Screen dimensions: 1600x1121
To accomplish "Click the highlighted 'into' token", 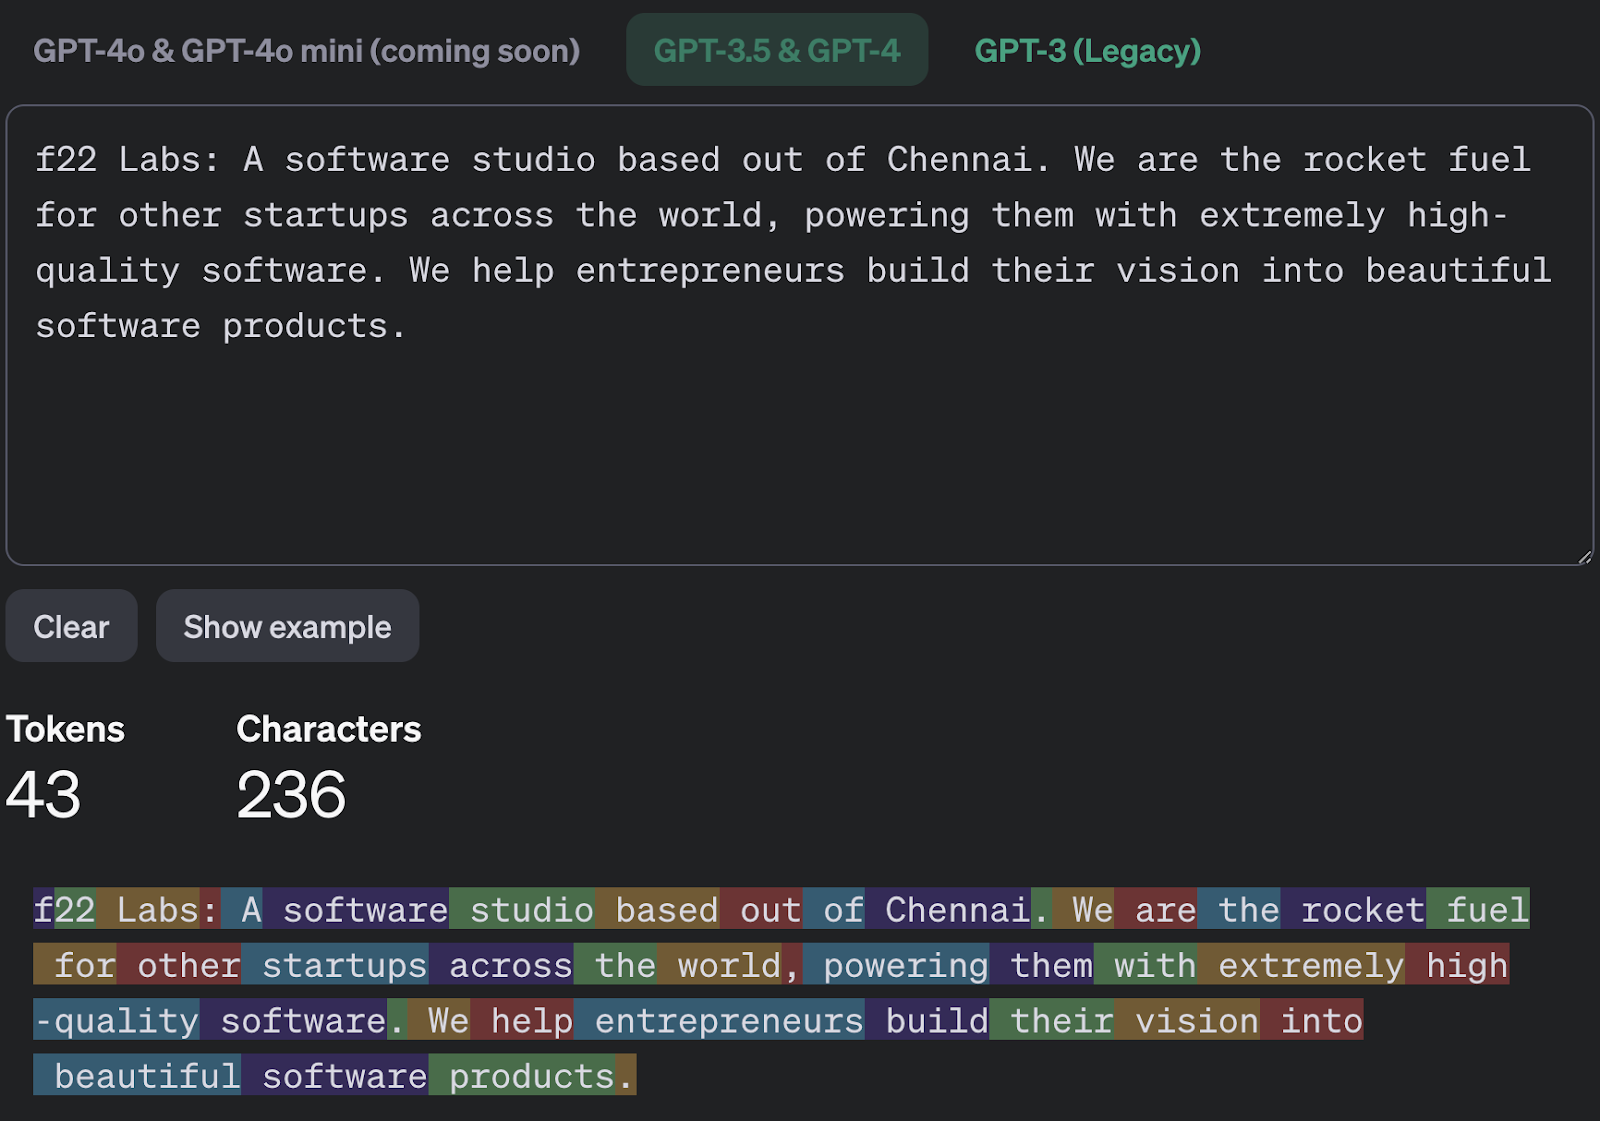I will (1311, 1019).
